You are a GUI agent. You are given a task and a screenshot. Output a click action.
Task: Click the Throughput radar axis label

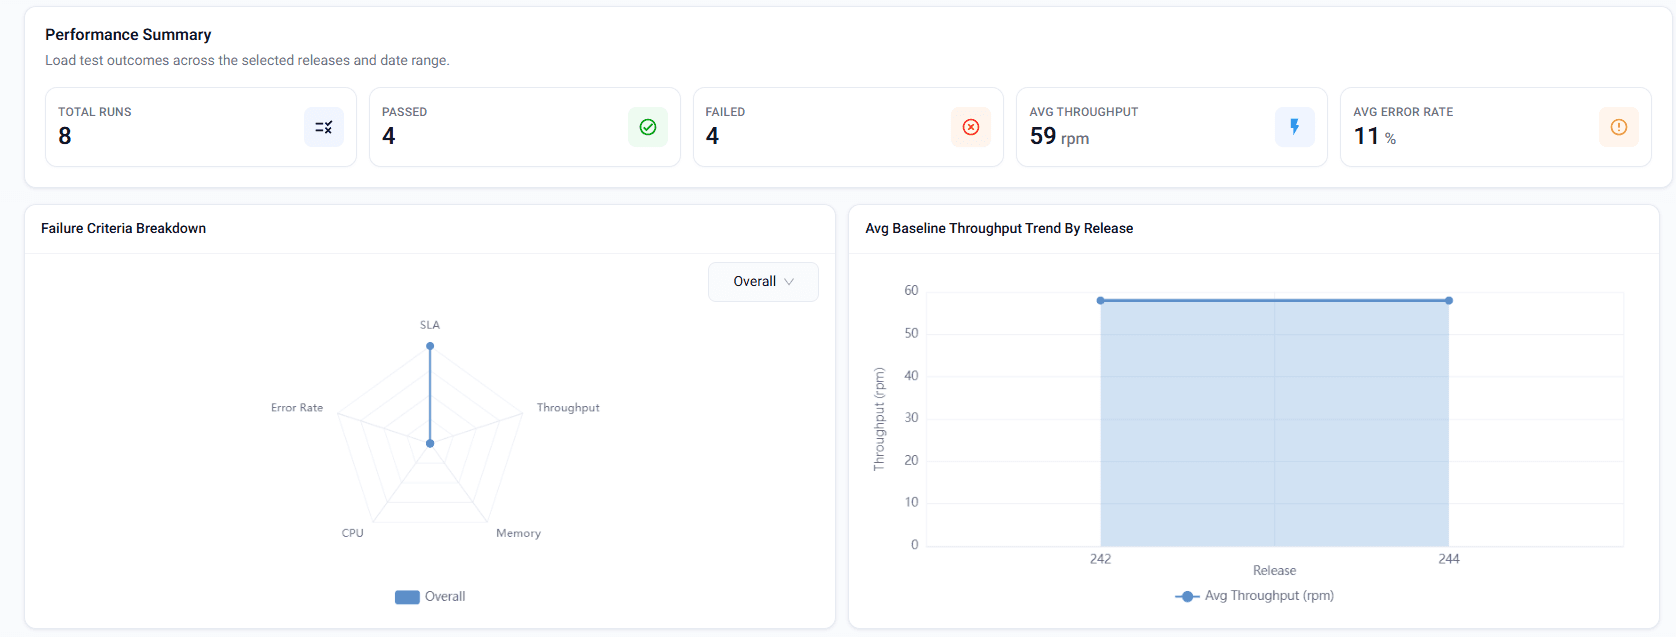pyautogui.click(x=568, y=408)
